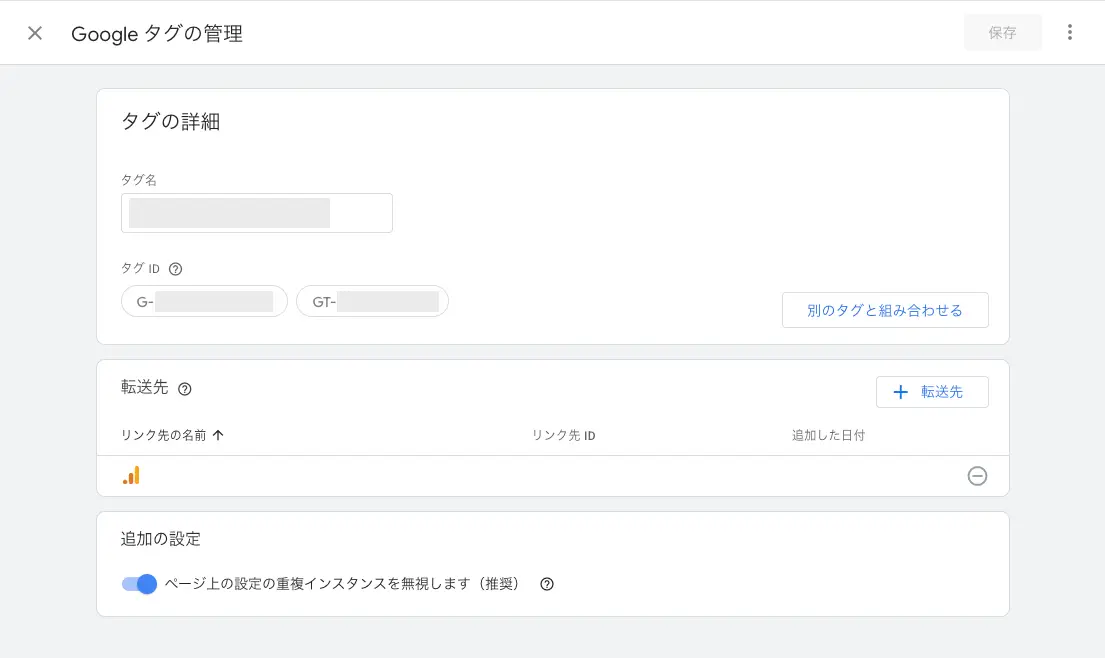Click the 追加した日付 column header
The width and height of the screenshot is (1105, 658).
828,435
